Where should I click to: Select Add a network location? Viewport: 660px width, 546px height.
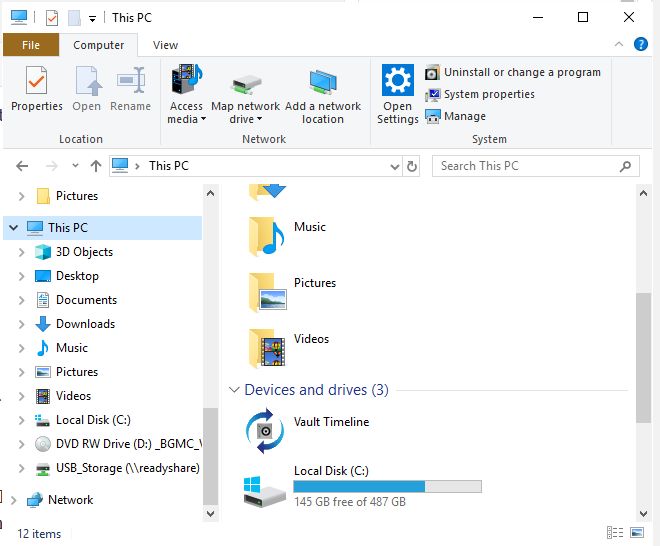(x=323, y=97)
